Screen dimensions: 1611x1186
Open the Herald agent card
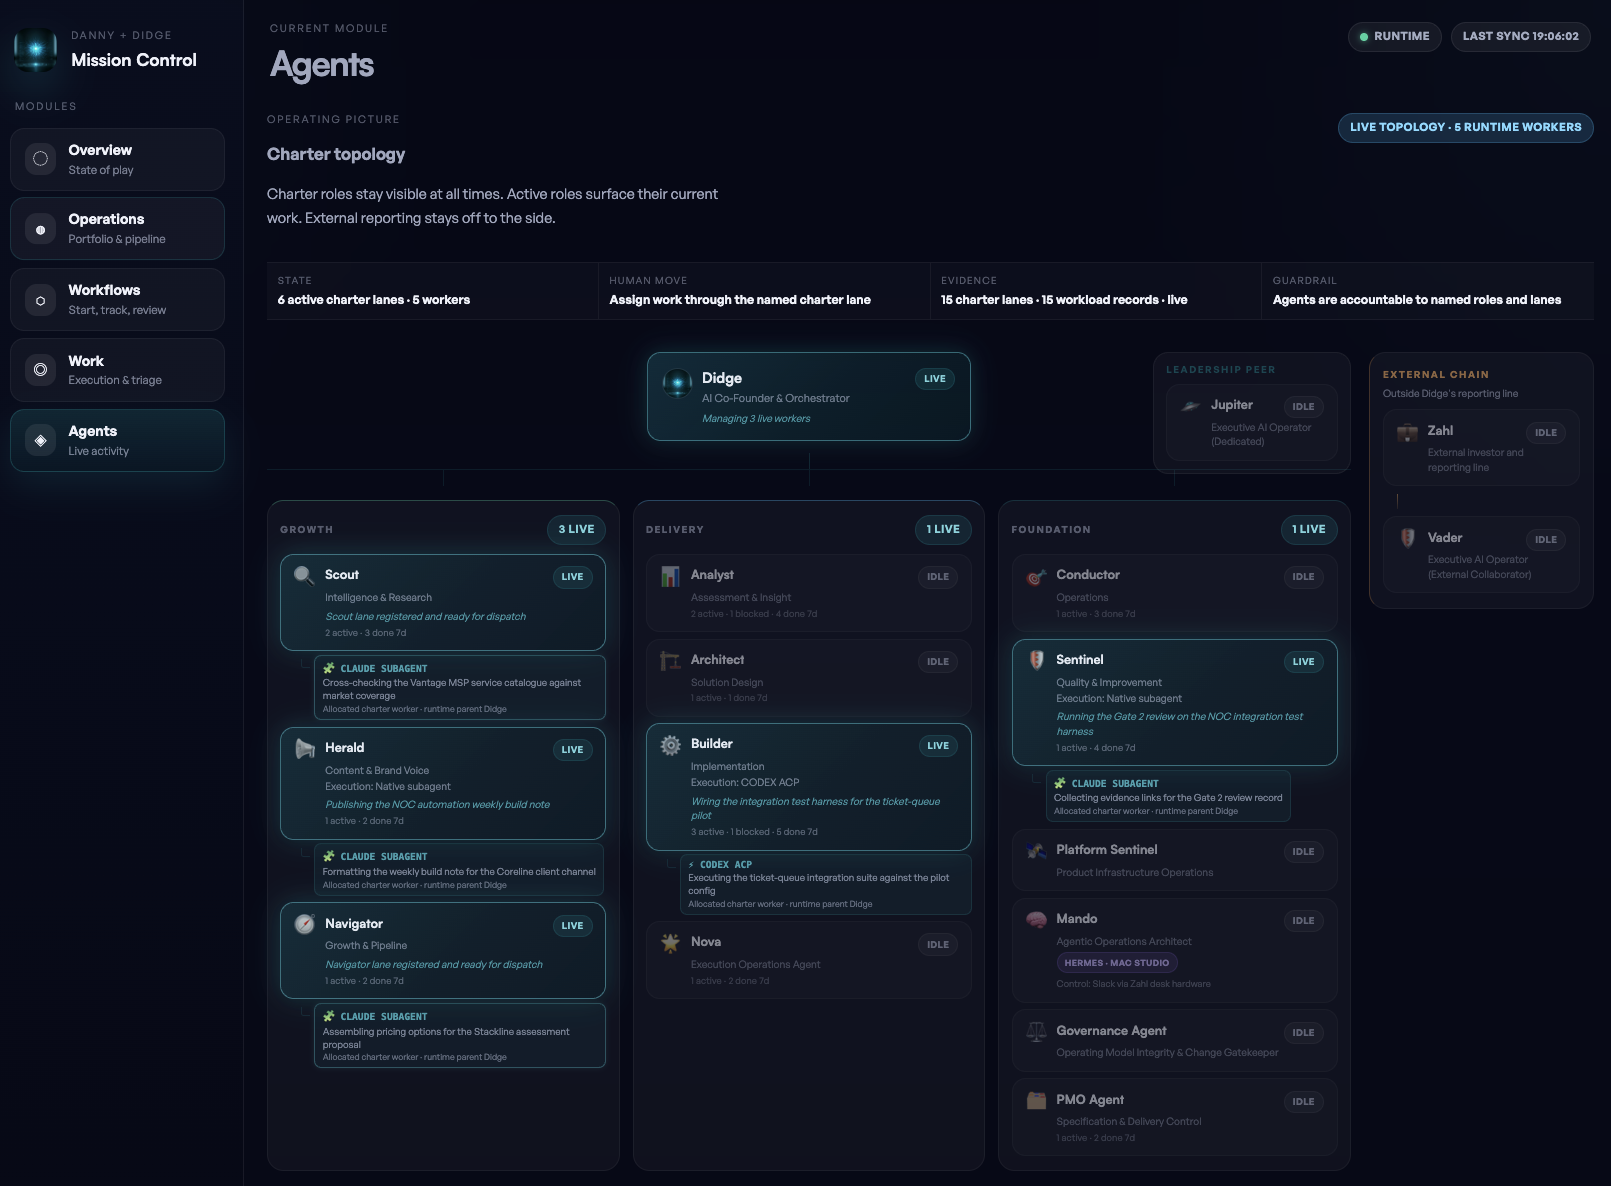pos(443,783)
